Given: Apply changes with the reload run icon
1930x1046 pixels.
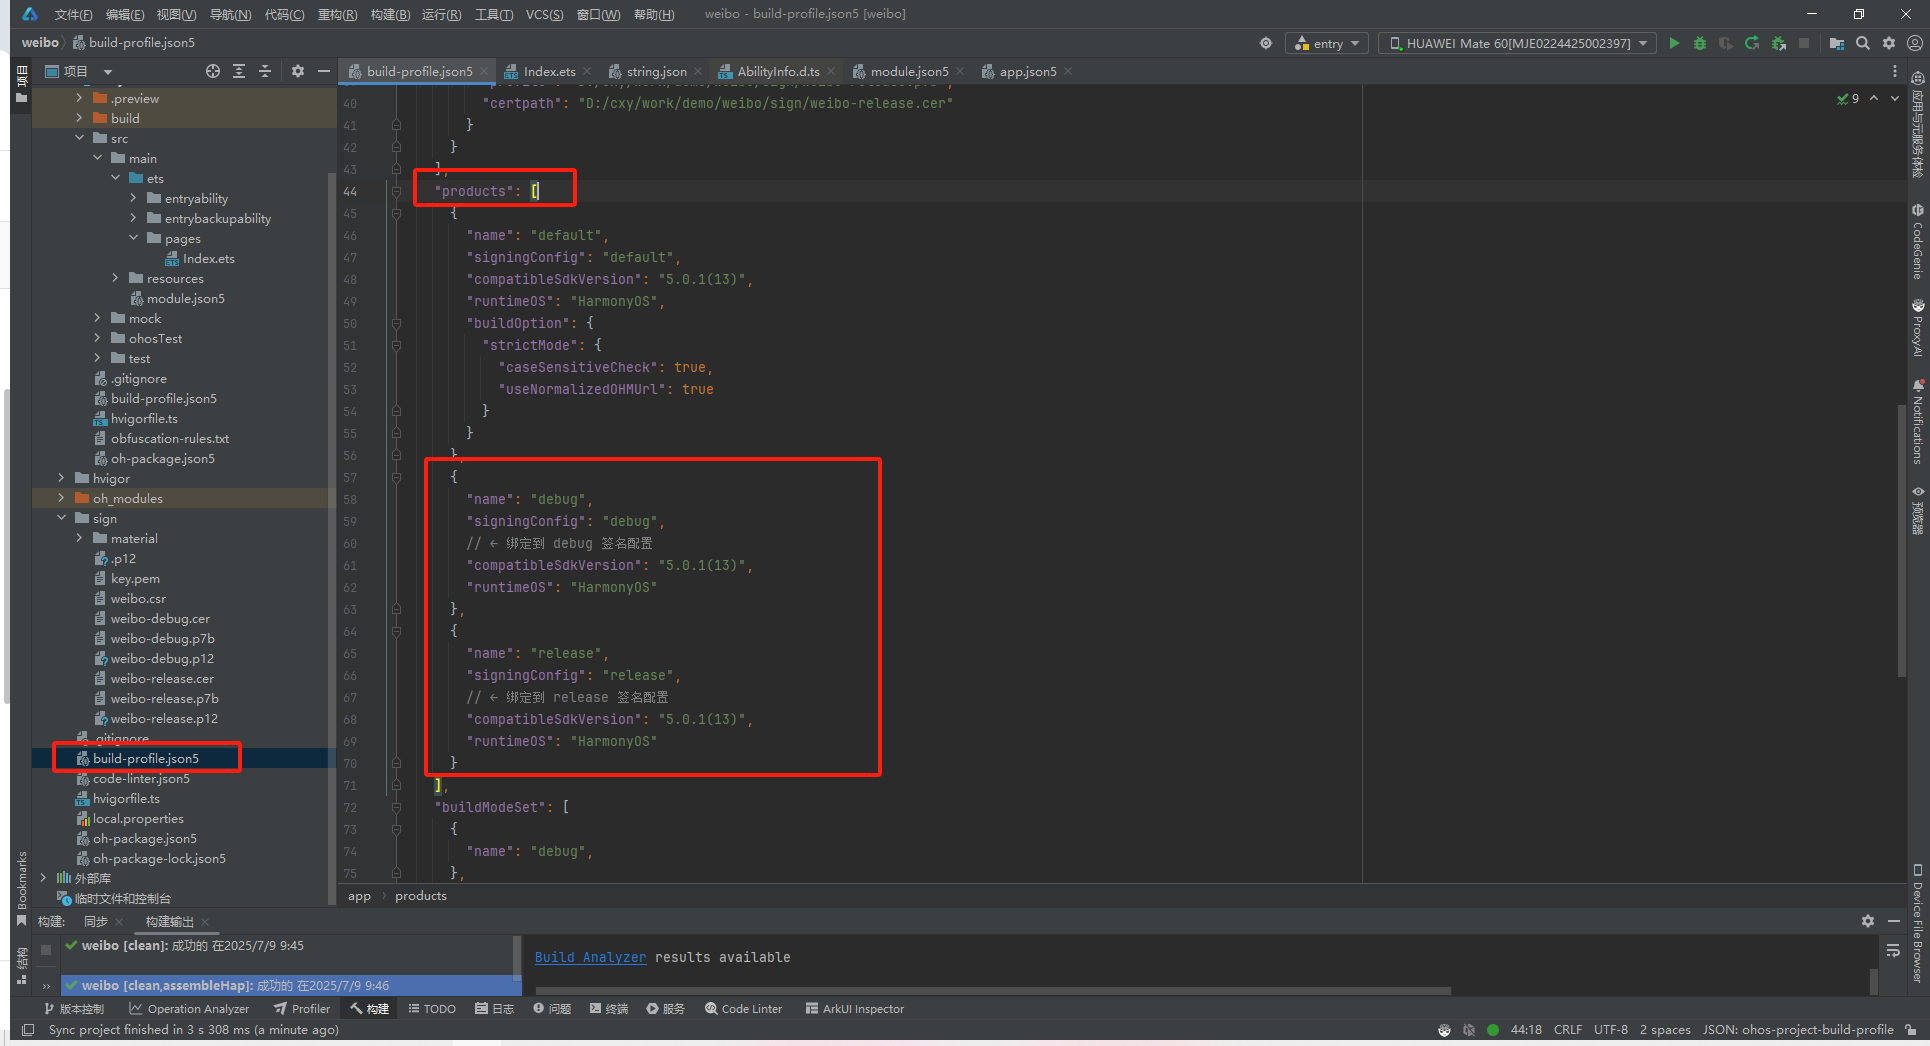Looking at the screenshot, I should (1752, 43).
